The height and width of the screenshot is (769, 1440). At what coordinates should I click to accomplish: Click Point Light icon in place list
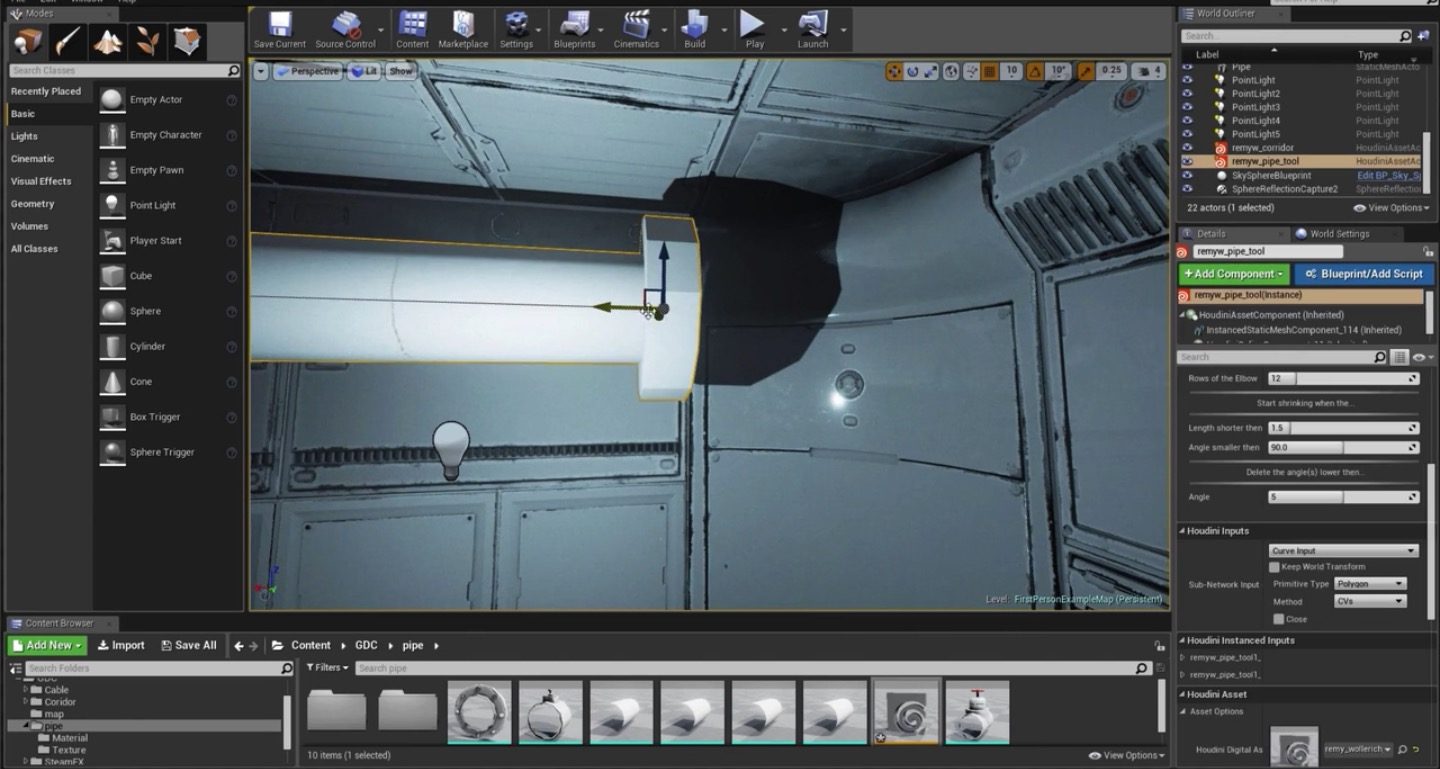click(112, 205)
